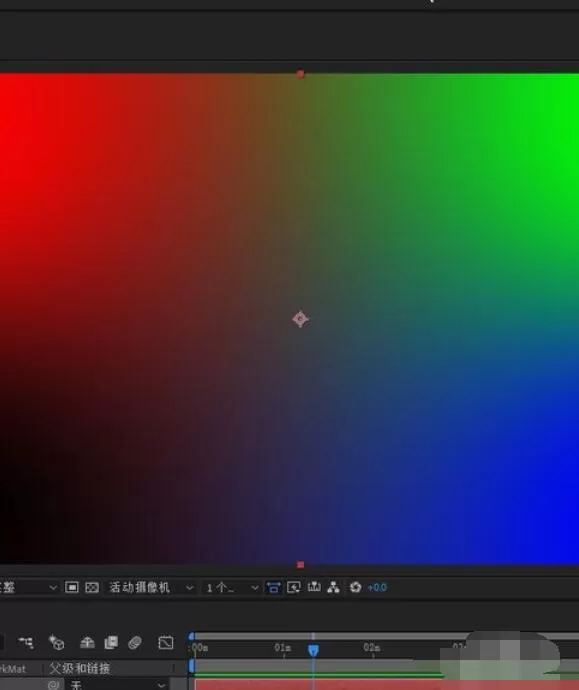This screenshot has width=579, height=690.
Task: Open the graph editor icon
Action: [165, 642]
